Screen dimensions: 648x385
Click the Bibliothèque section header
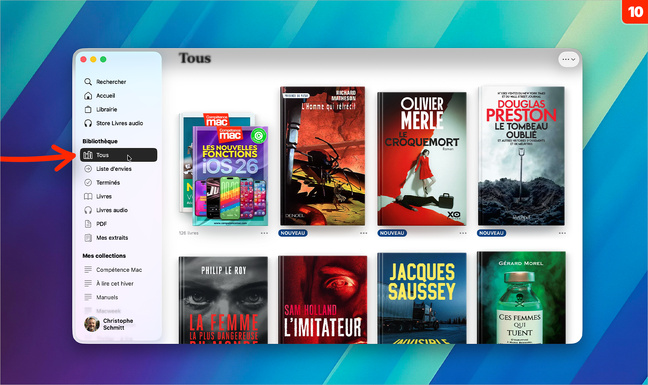click(100, 141)
